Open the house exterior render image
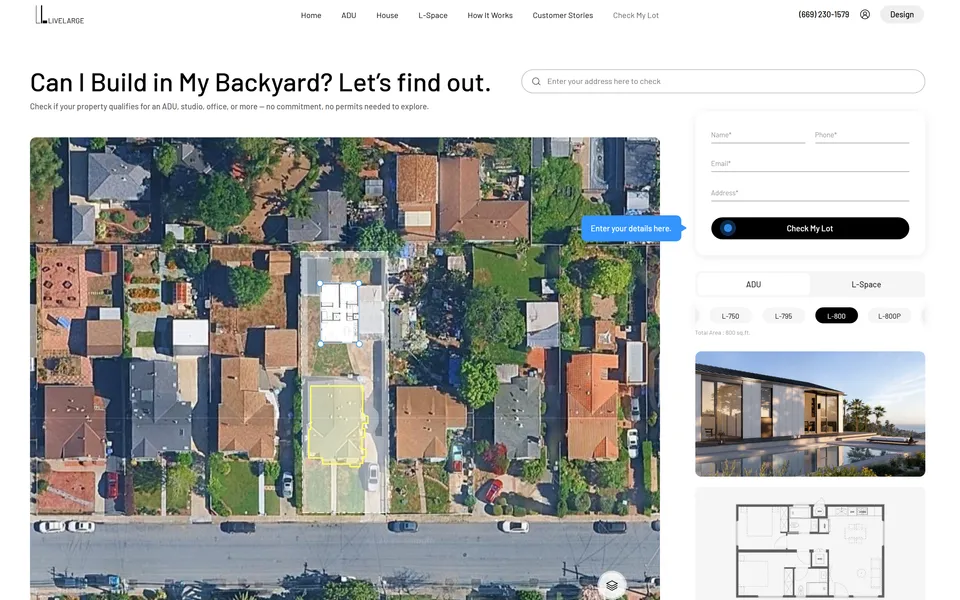960x600 pixels. coord(809,414)
